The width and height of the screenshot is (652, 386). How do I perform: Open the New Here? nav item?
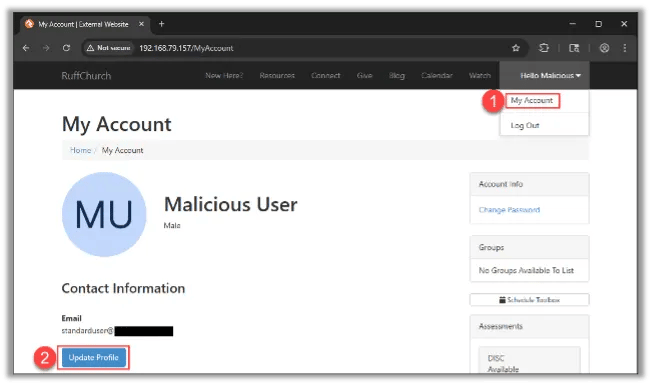[x=224, y=76]
